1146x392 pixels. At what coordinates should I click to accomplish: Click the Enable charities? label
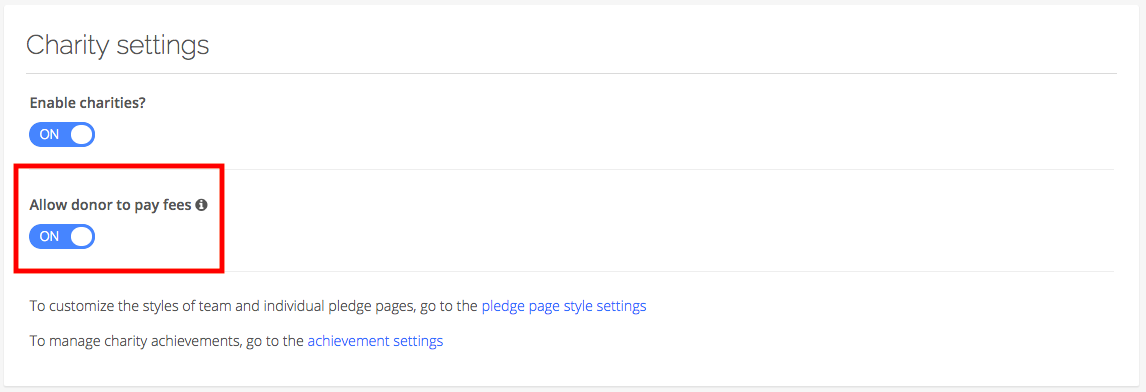tap(88, 103)
